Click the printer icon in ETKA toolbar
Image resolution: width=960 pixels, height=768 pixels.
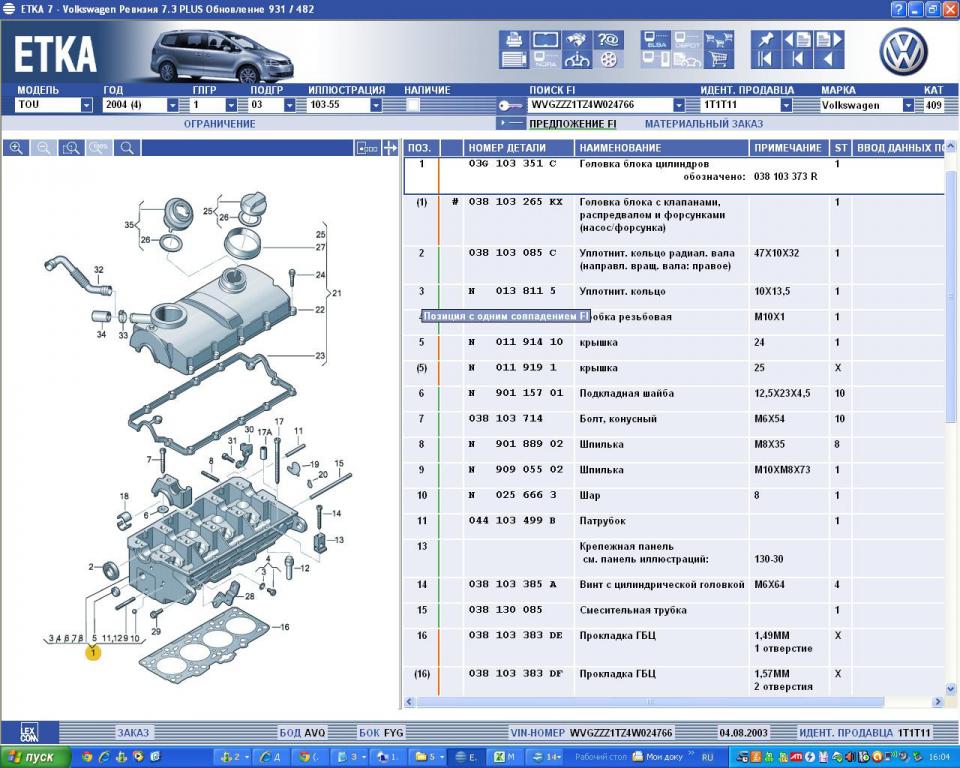pos(514,40)
